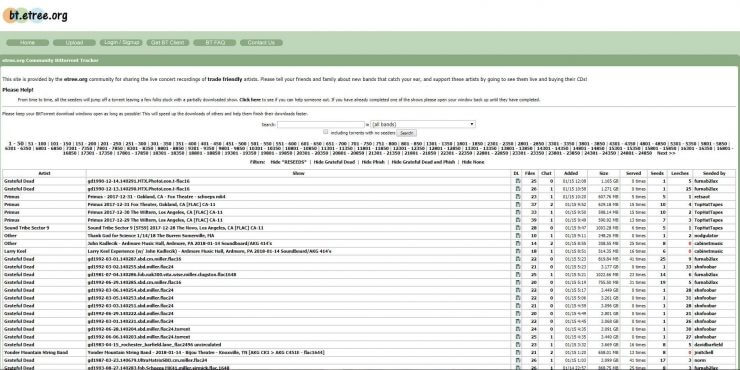Open the Sound Tribe Sector 9 artist link

pyautogui.click(x=26, y=228)
